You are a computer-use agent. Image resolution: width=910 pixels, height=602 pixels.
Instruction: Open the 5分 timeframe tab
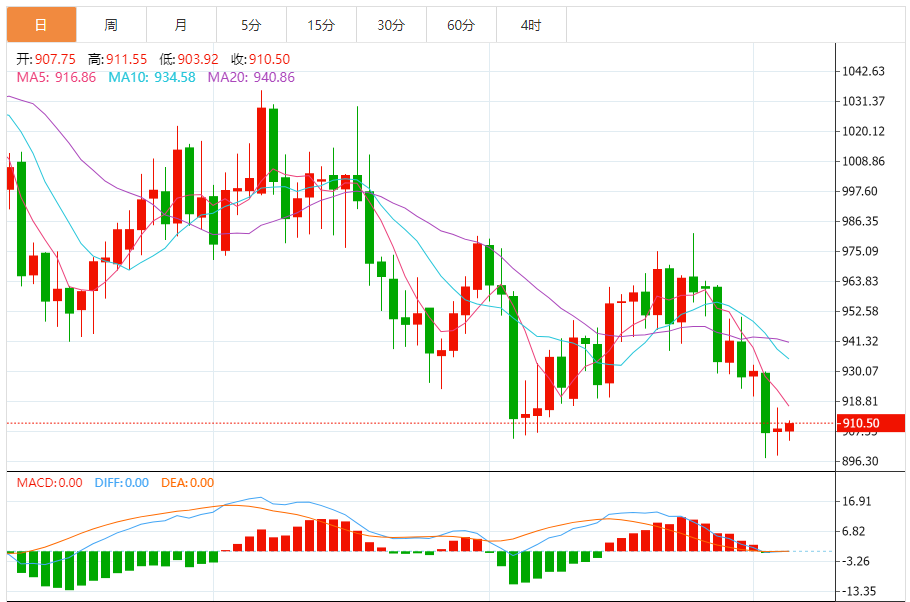tap(251, 25)
